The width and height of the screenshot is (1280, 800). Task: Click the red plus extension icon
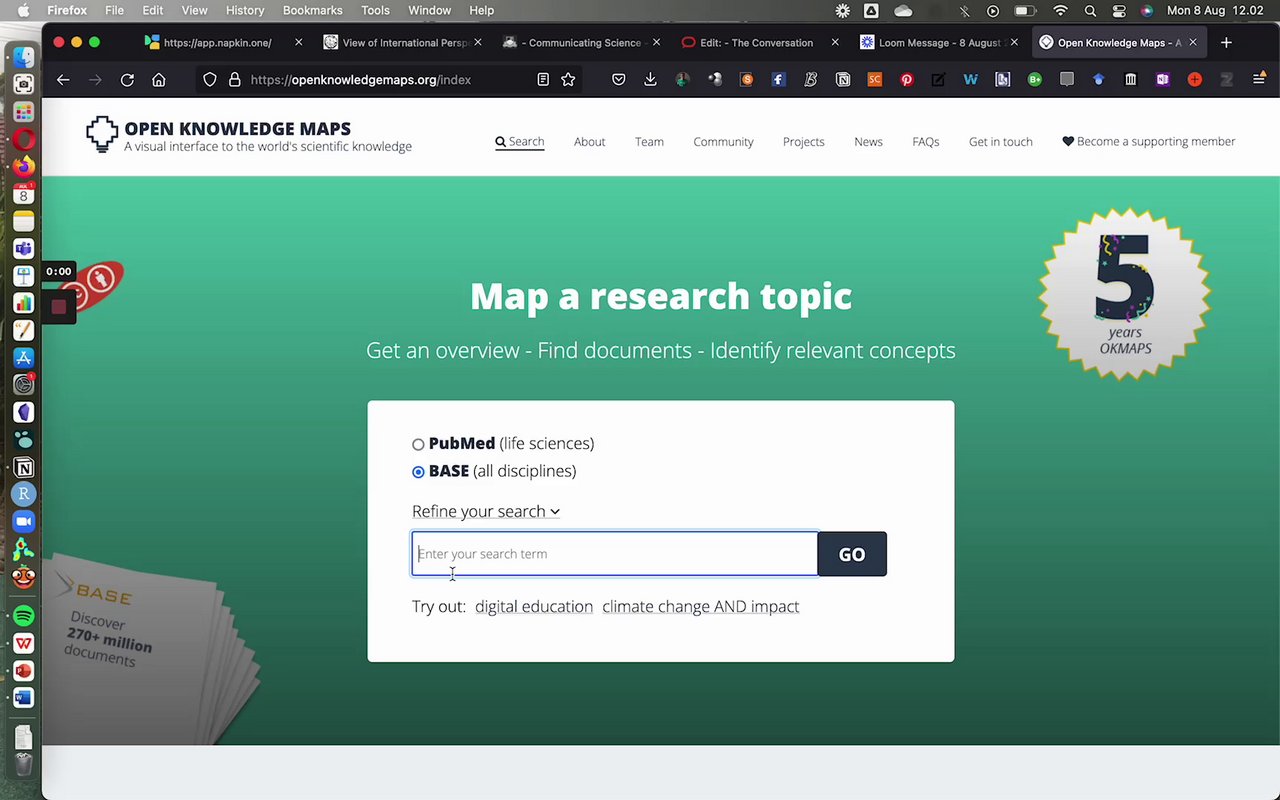coord(1195,80)
